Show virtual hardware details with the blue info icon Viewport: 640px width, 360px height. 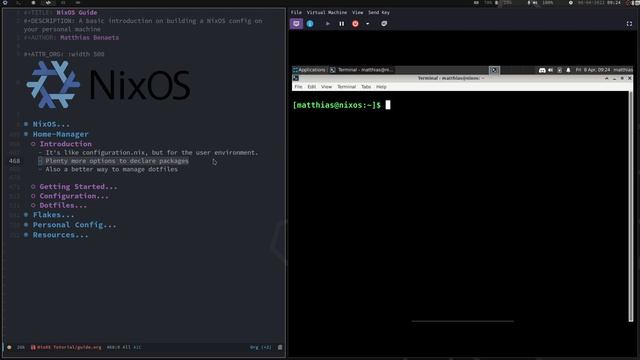pos(310,24)
